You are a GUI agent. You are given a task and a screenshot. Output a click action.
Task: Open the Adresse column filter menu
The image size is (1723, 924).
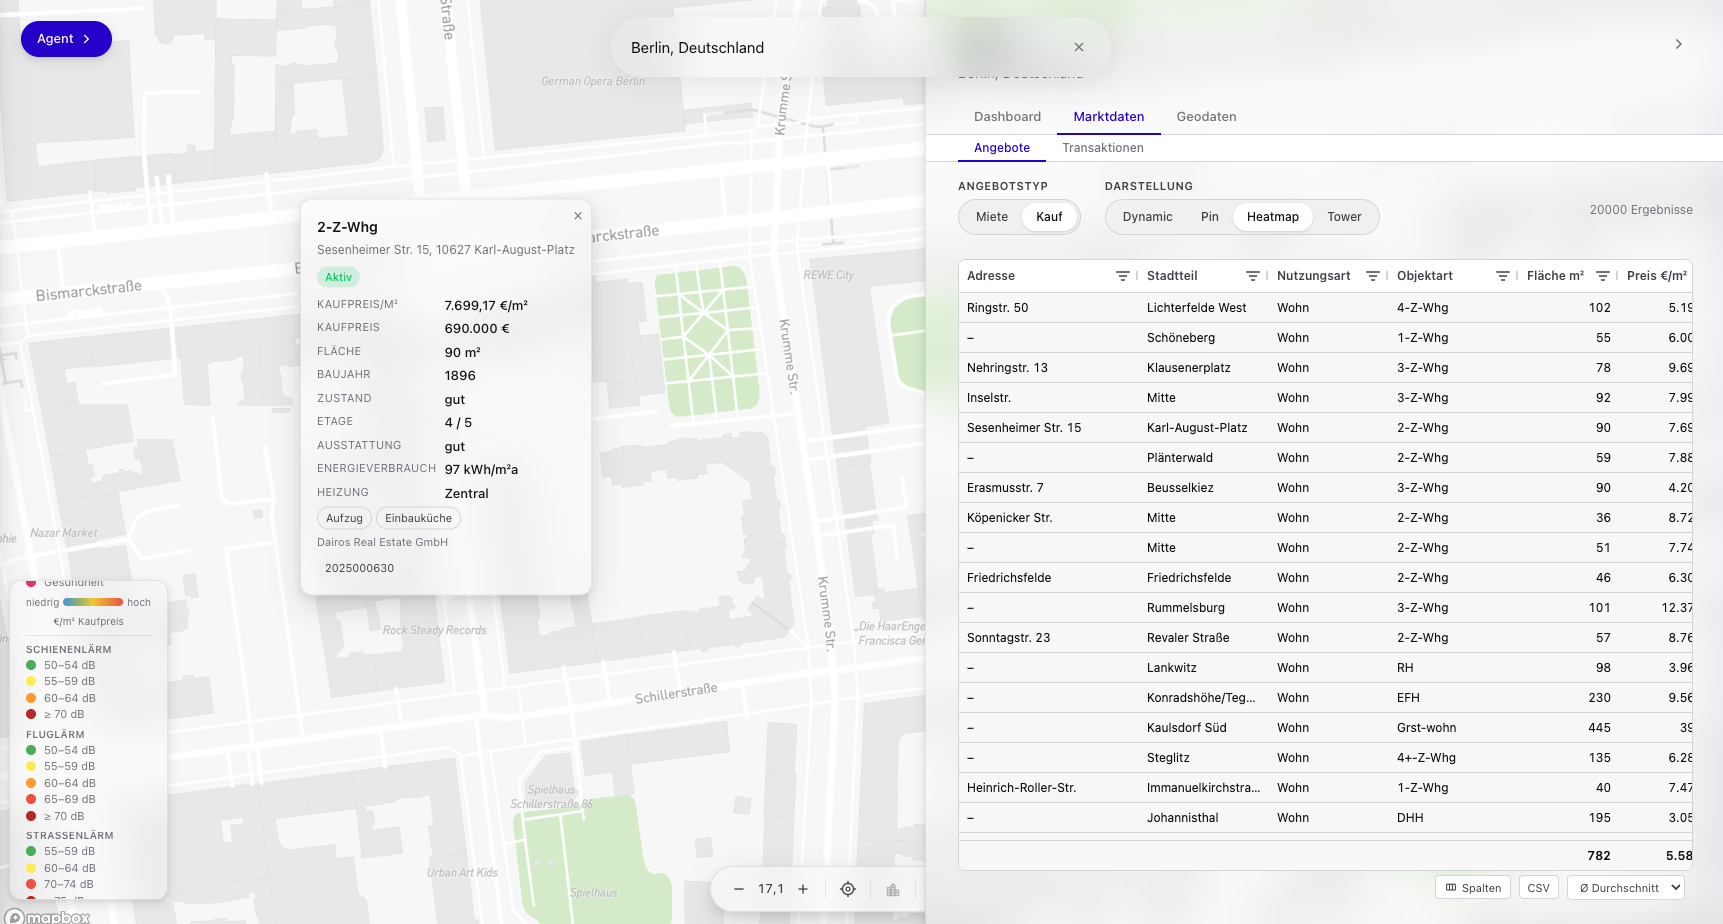click(x=1122, y=276)
